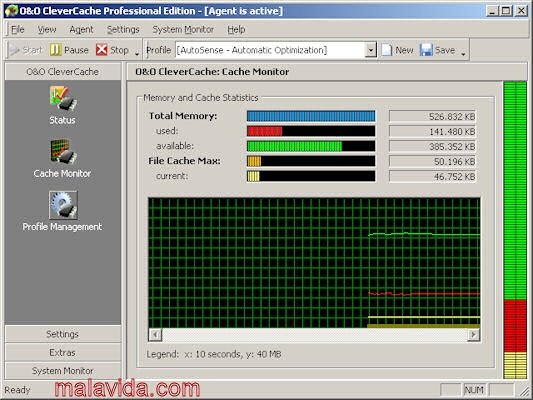533x400 pixels.
Task: Click the orange File Cache Max bar
Action: pyautogui.click(x=254, y=161)
